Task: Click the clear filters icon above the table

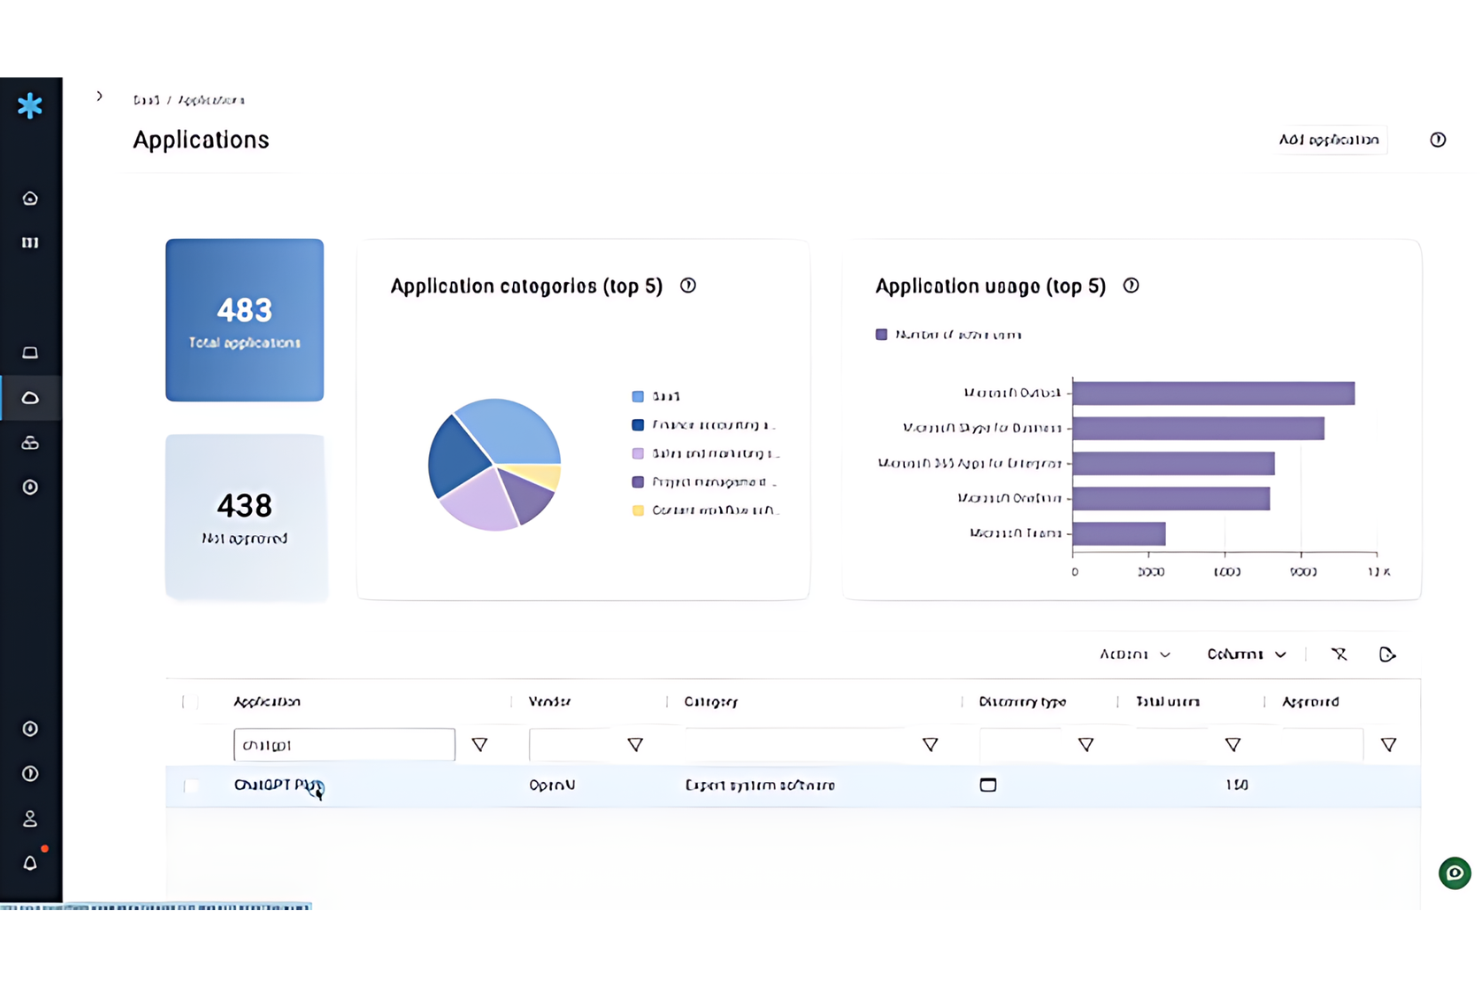Action: [1339, 654]
